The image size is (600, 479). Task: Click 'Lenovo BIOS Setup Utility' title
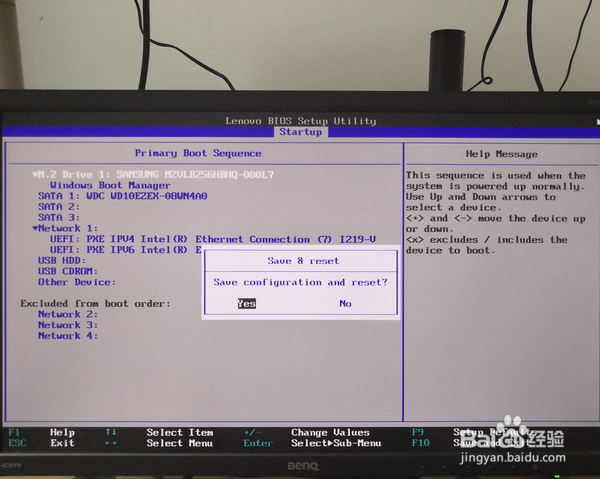301,121
